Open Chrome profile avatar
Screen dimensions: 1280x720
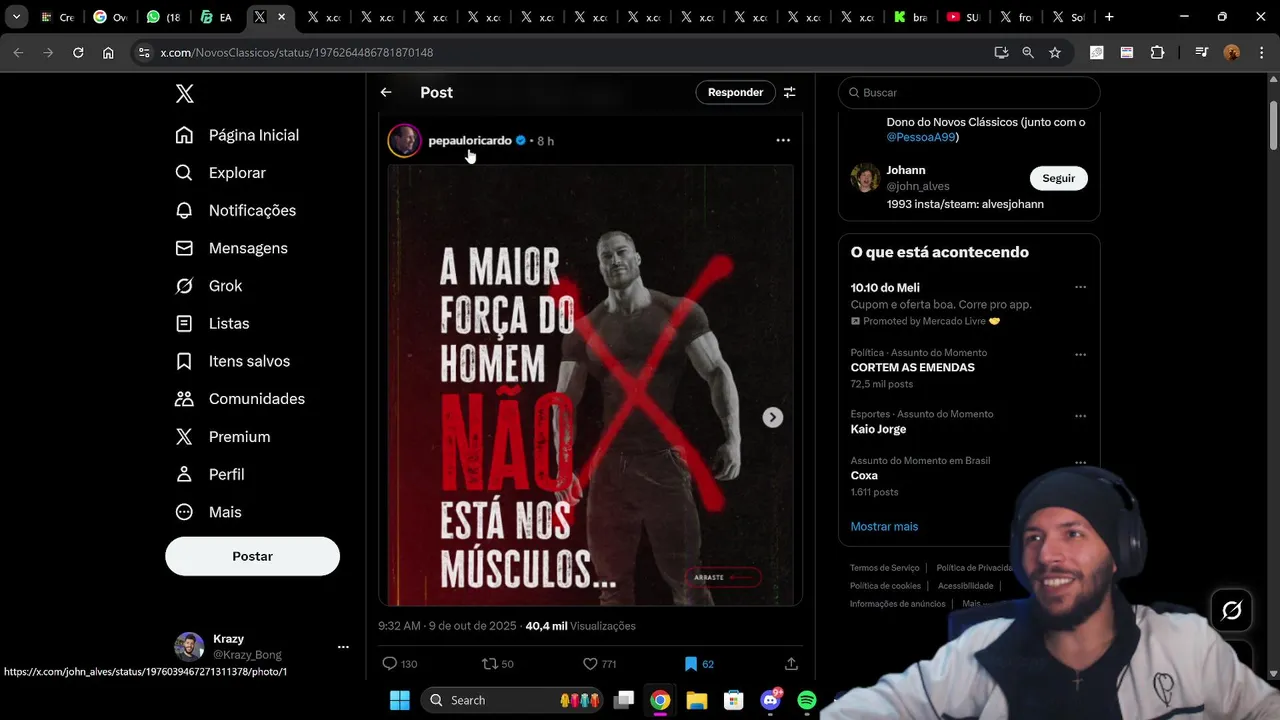pyautogui.click(x=1232, y=52)
